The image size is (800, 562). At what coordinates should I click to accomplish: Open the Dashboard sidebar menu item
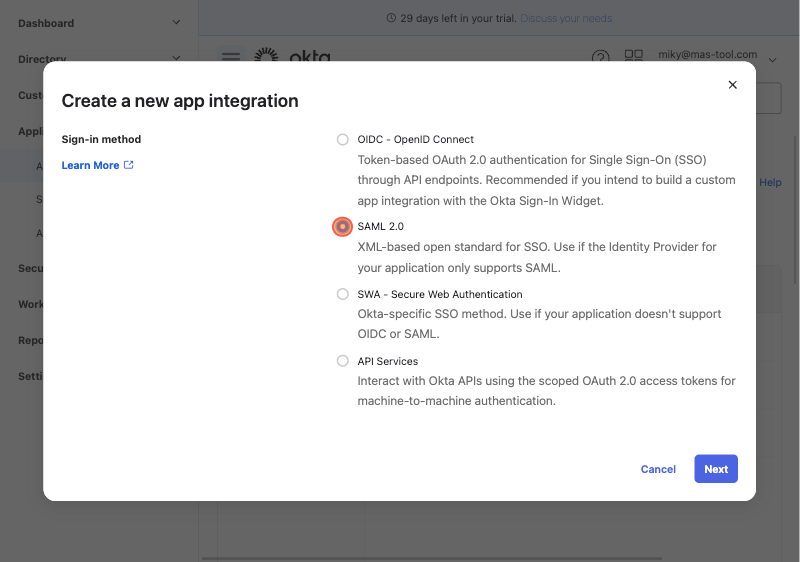point(46,23)
